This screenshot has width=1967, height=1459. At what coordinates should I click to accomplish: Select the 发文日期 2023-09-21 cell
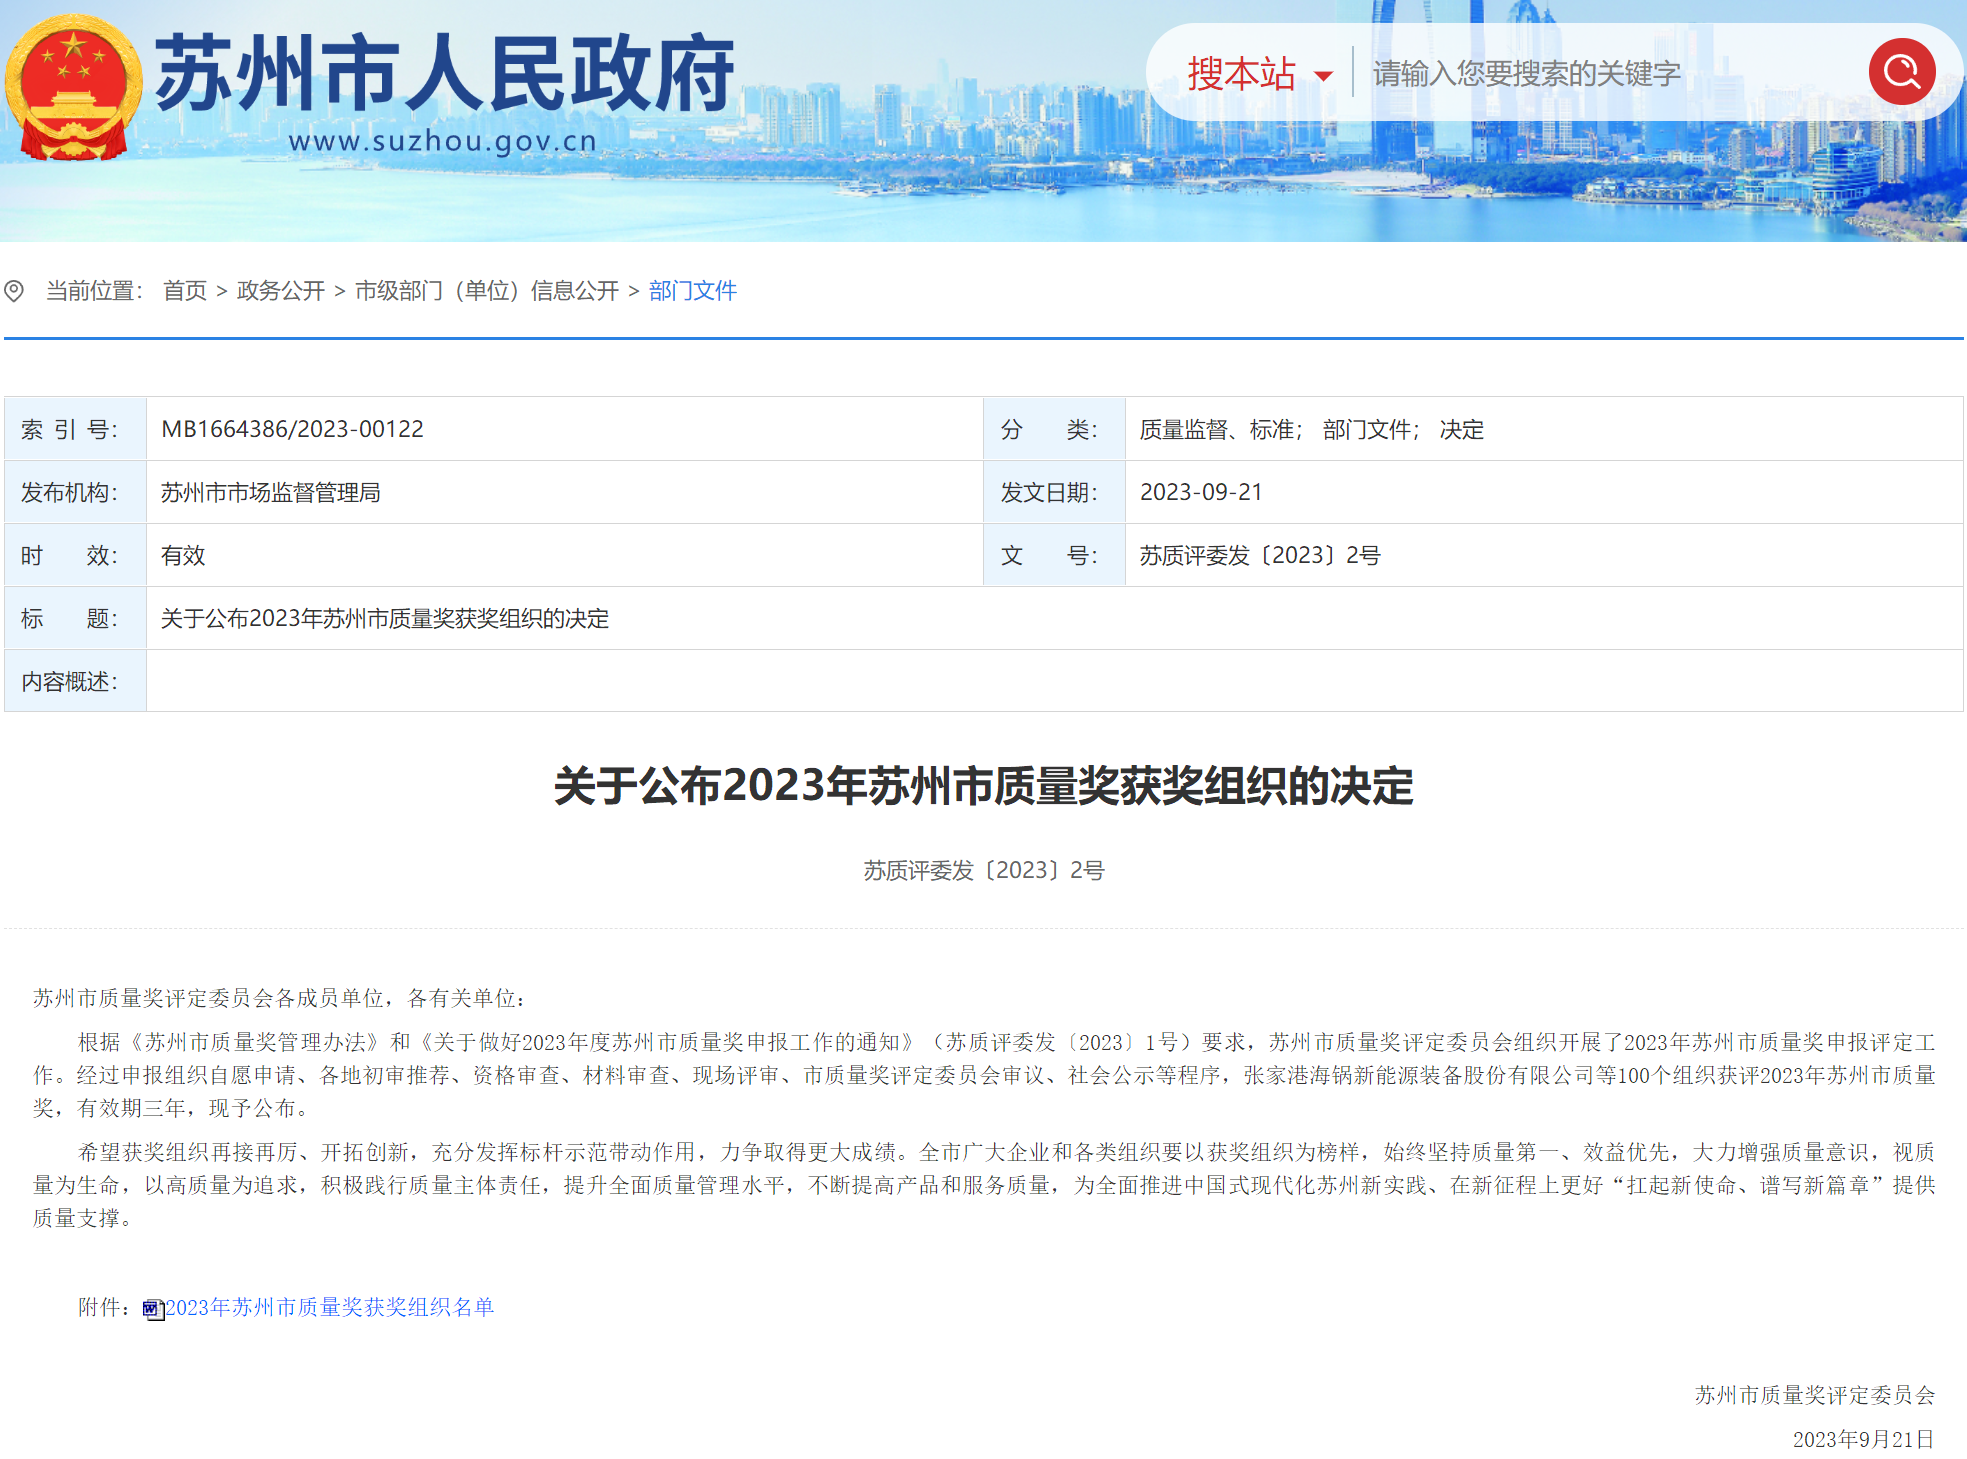(1203, 492)
